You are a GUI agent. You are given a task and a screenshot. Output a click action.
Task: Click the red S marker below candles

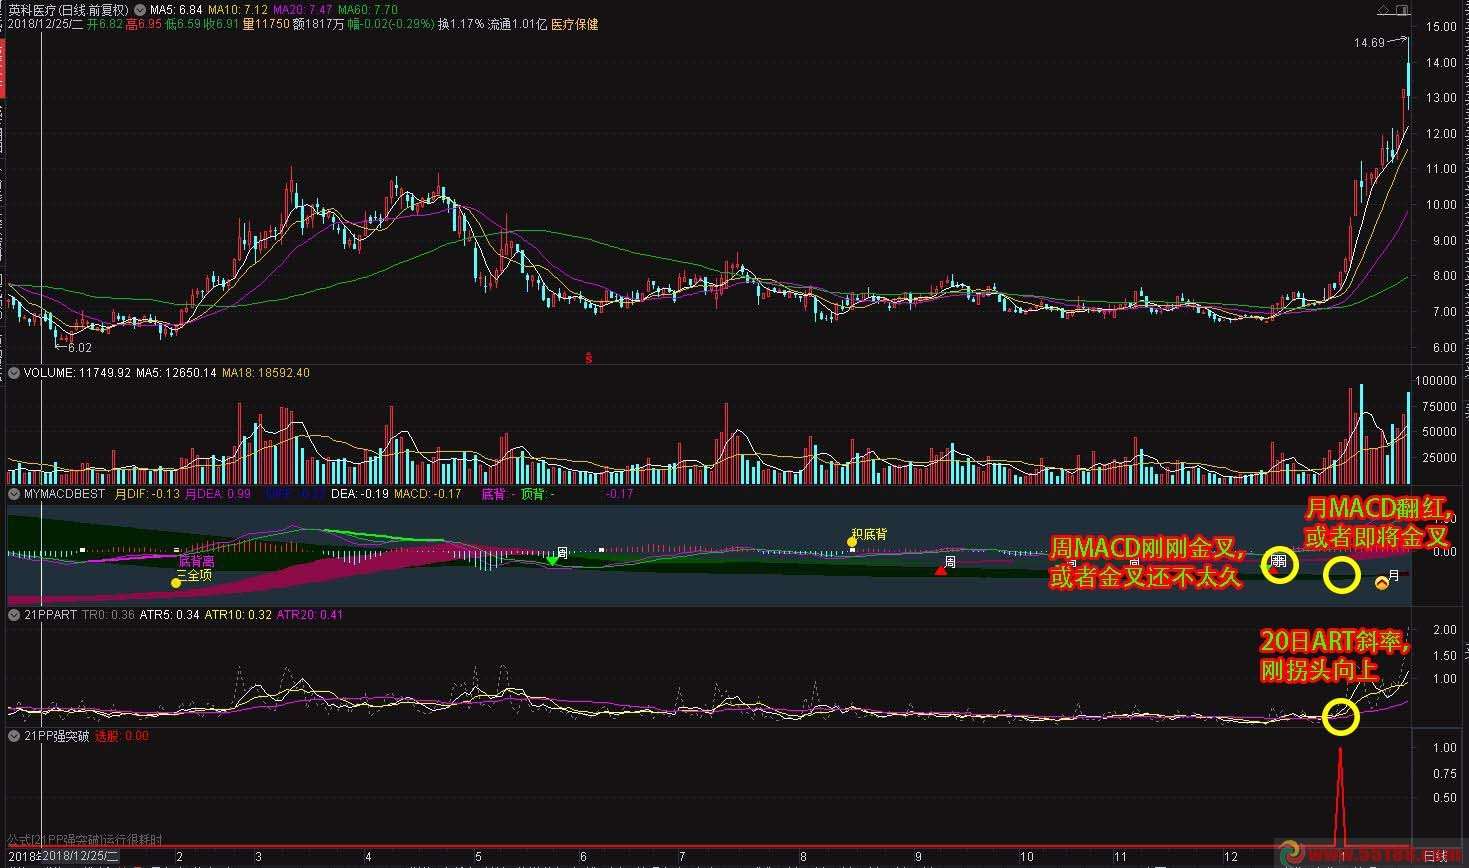[x=589, y=357]
